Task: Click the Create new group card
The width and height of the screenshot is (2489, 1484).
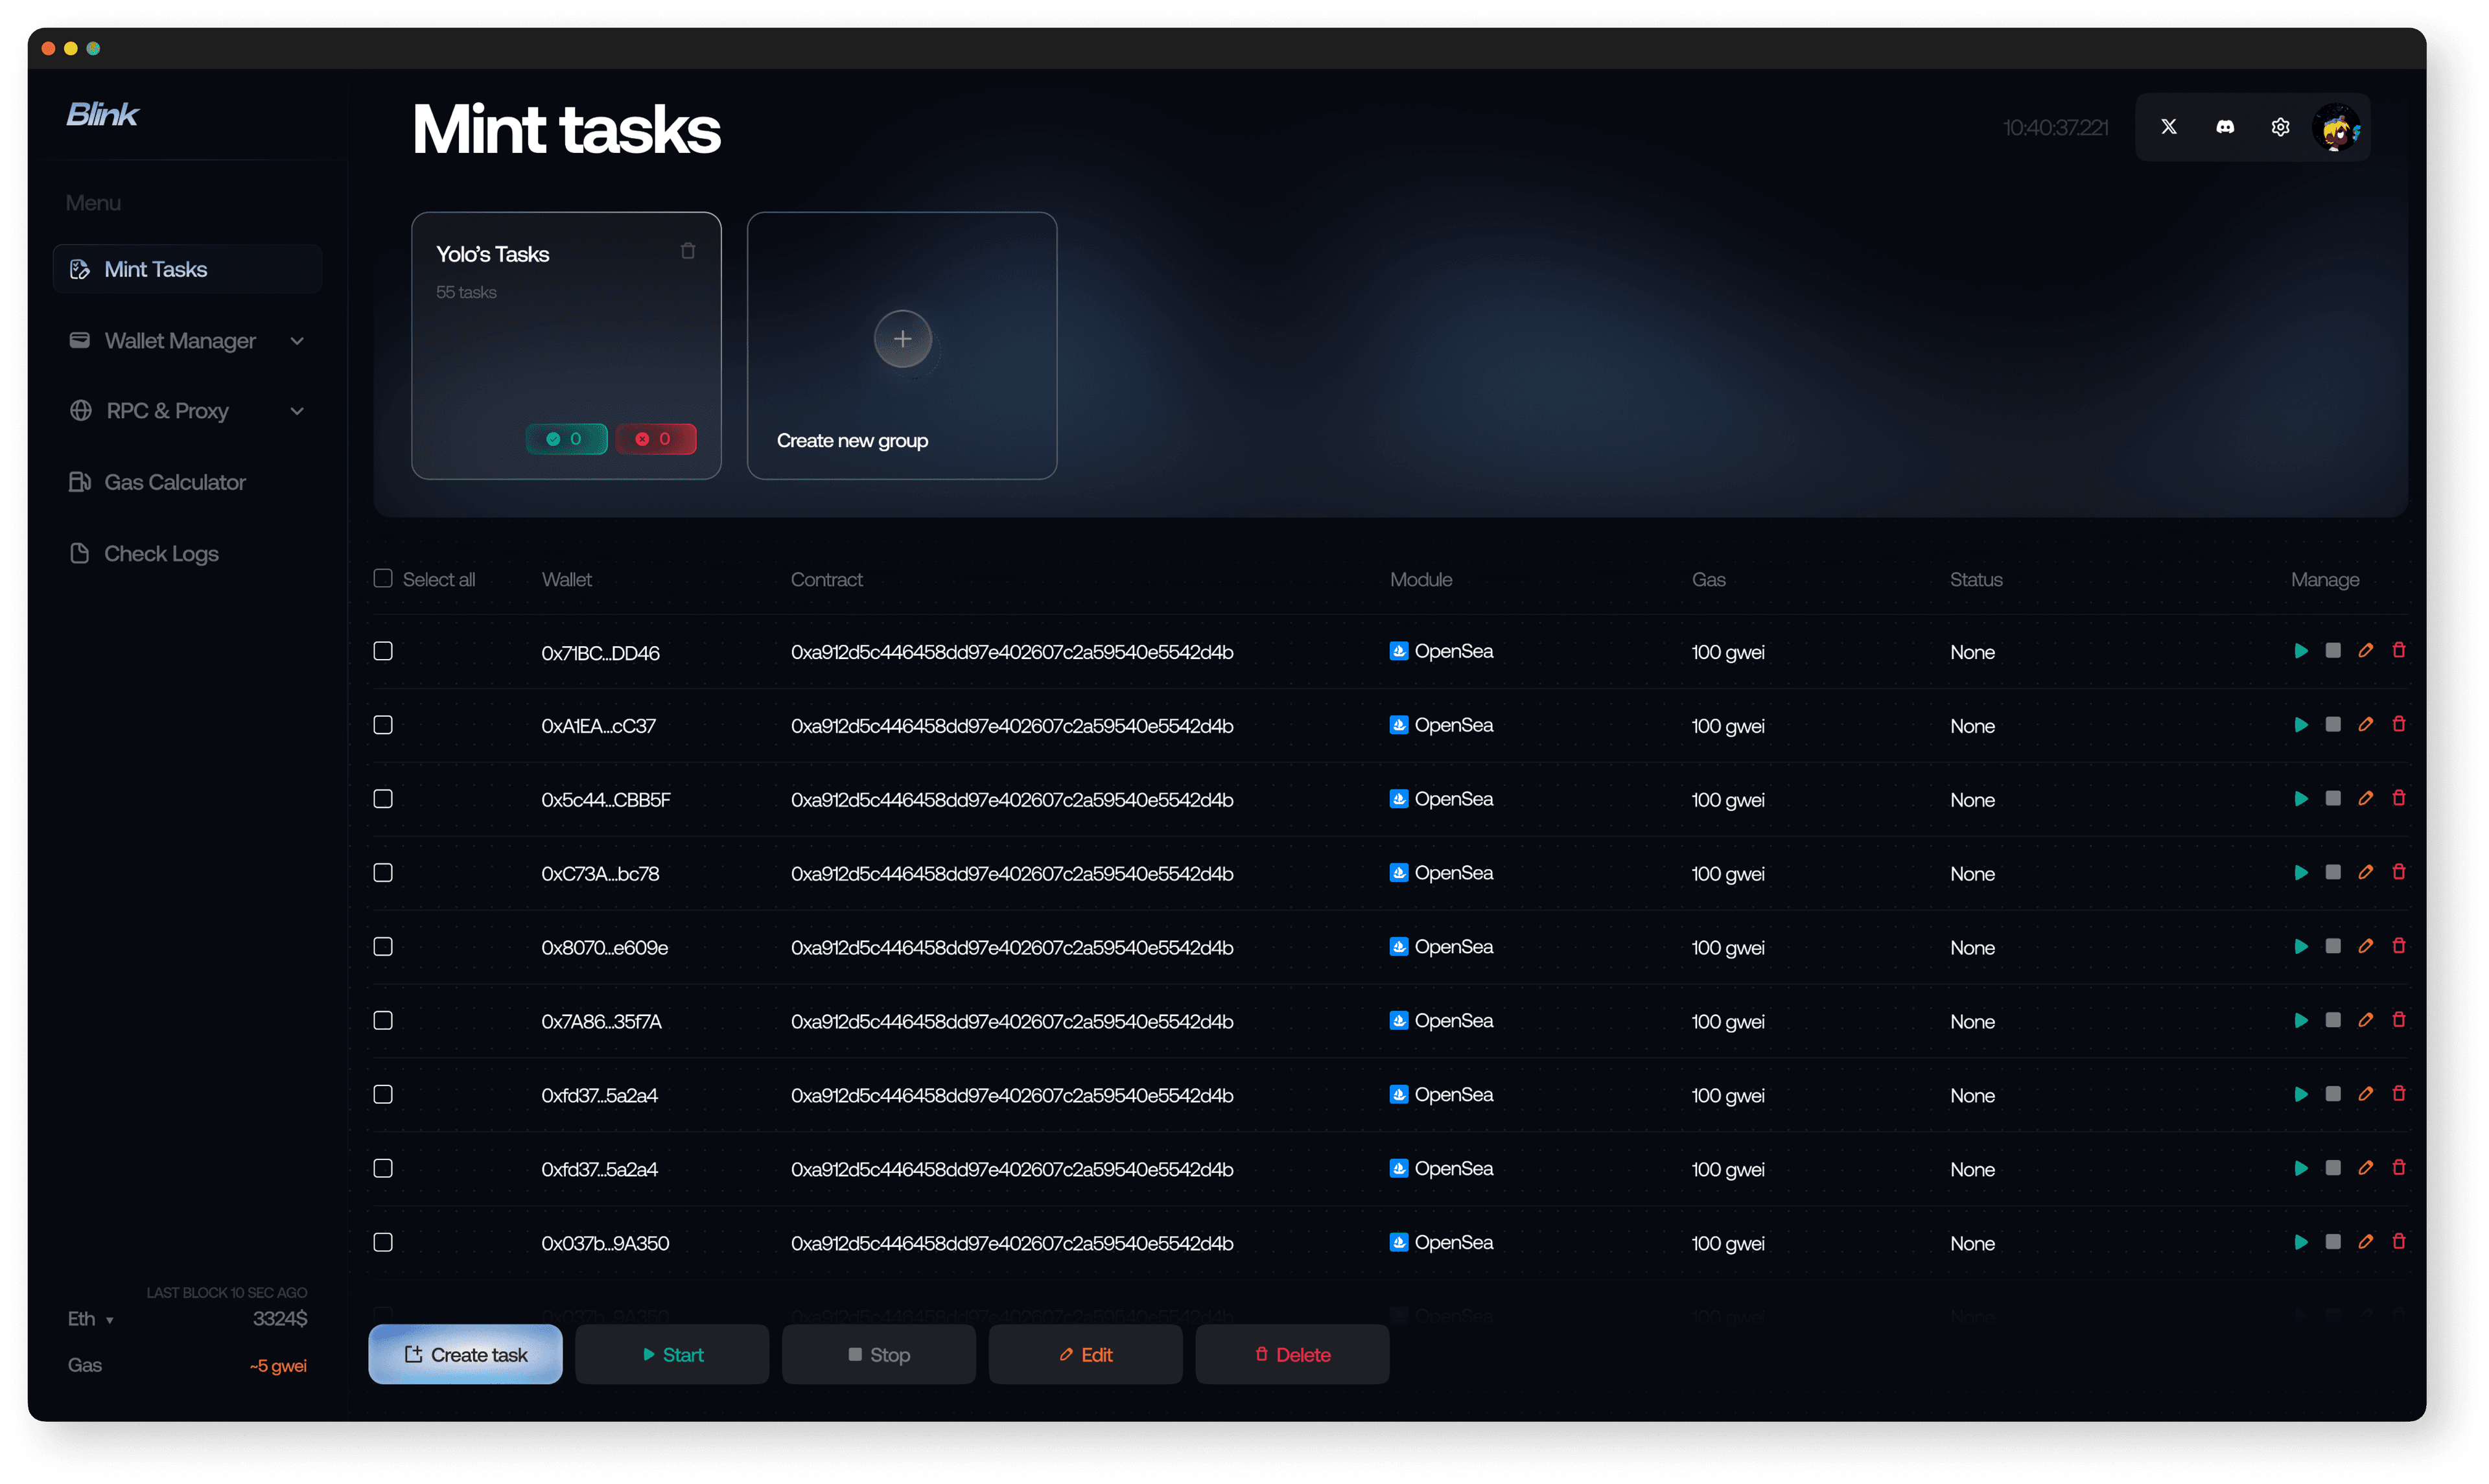Action: (902, 345)
